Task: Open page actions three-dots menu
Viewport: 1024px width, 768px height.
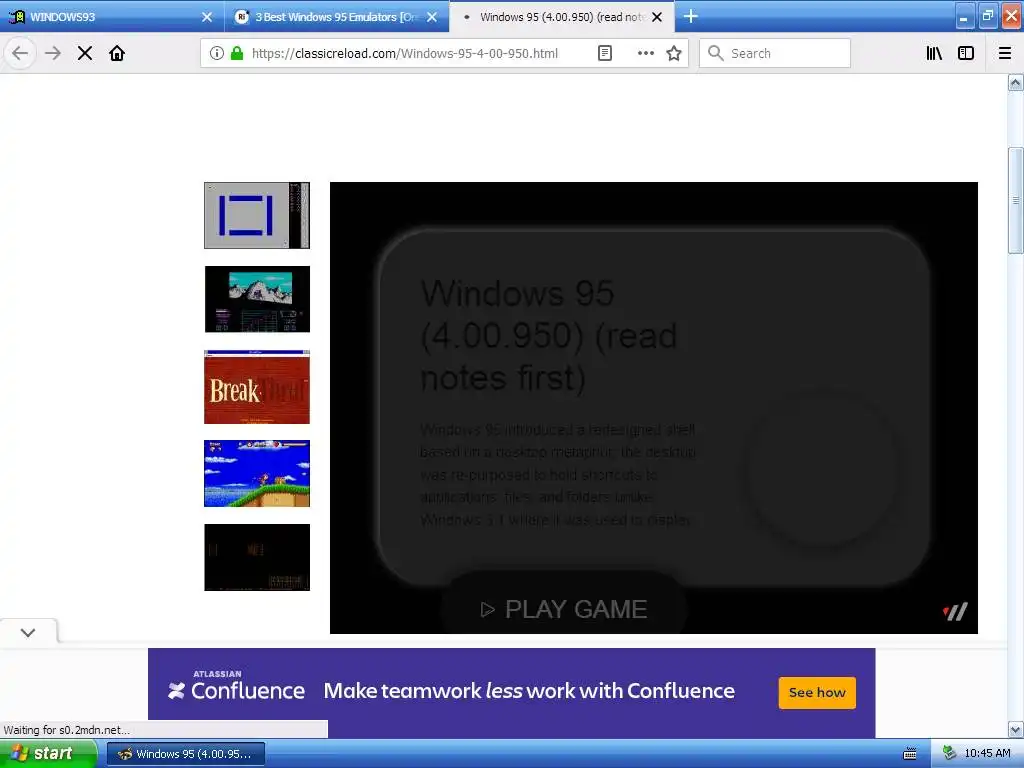Action: 645,53
